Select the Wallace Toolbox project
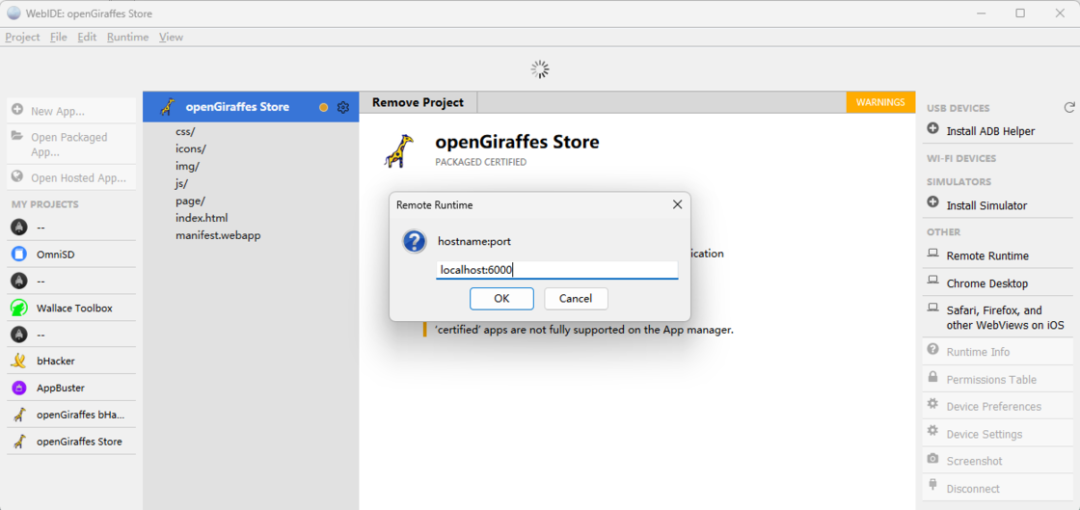Image resolution: width=1080 pixels, height=510 pixels. point(72,308)
